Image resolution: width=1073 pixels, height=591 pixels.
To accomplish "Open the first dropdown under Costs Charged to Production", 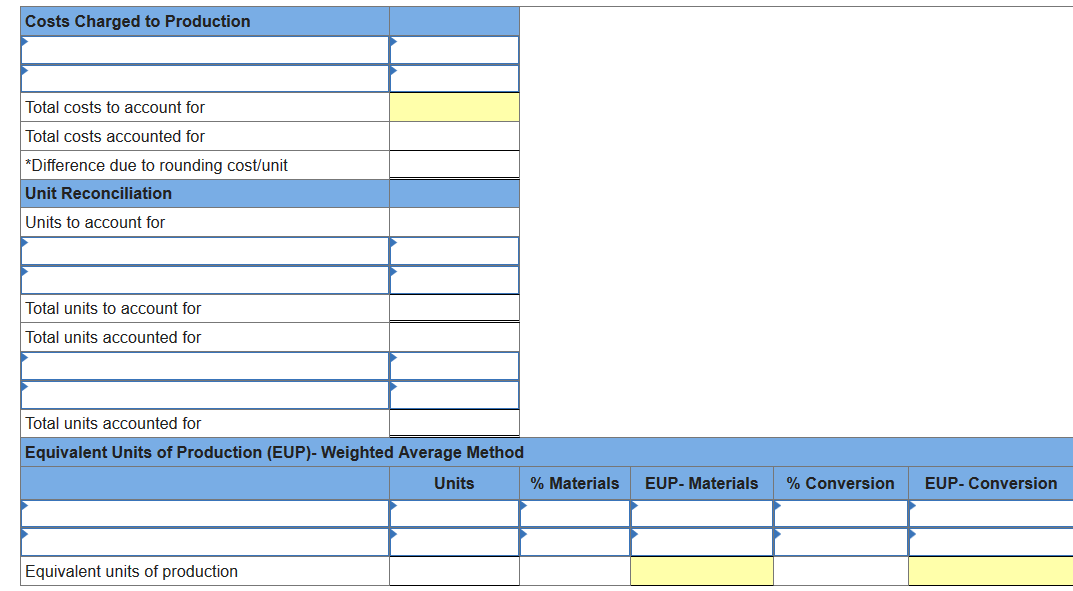I will point(200,49).
